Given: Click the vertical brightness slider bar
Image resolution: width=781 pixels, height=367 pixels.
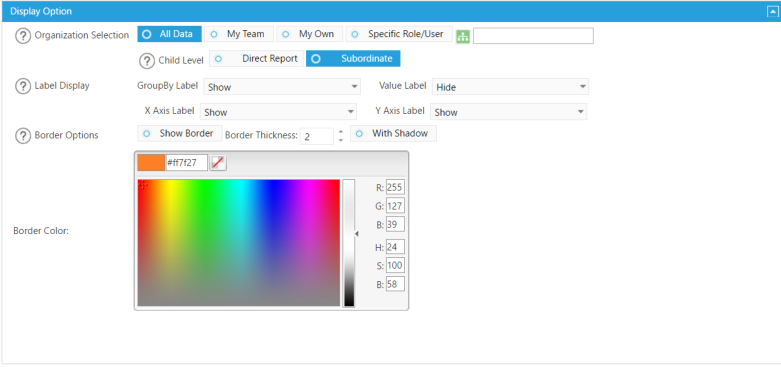Looking at the screenshot, I should 349,243.
